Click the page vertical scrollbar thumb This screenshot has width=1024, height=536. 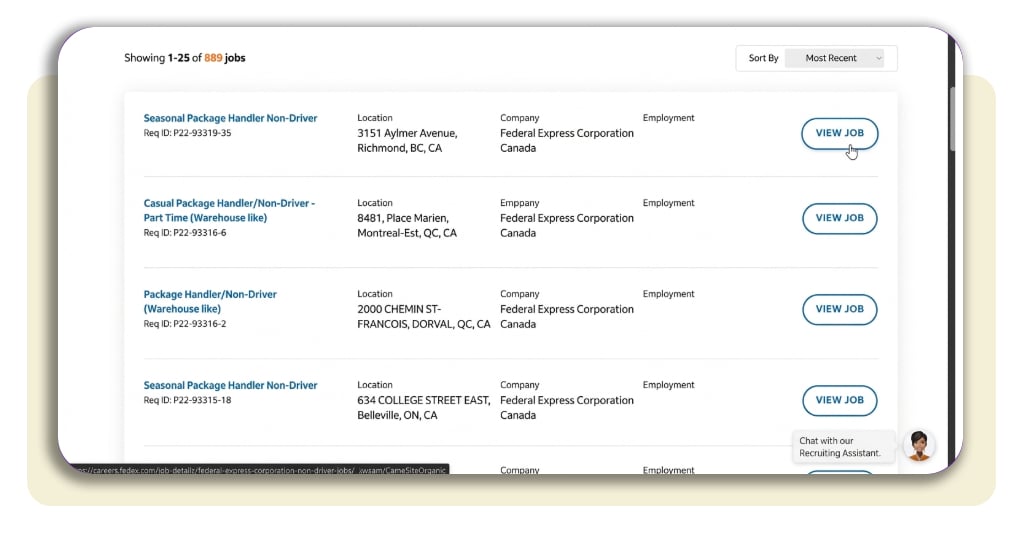click(953, 118)
